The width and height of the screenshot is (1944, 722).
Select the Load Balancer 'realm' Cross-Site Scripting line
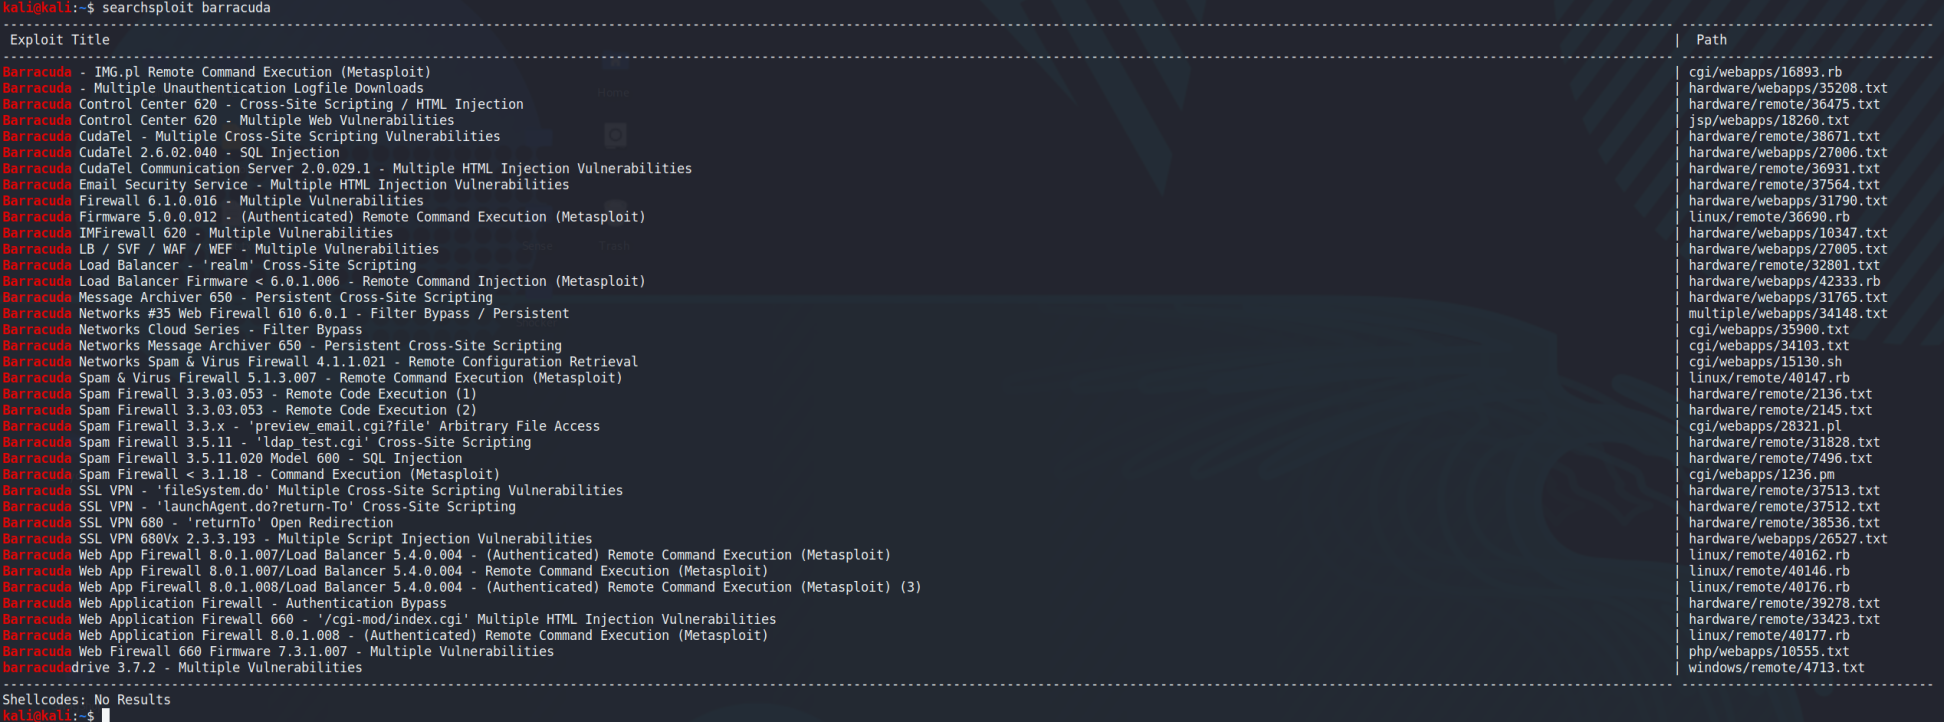[x=209, y=265]
